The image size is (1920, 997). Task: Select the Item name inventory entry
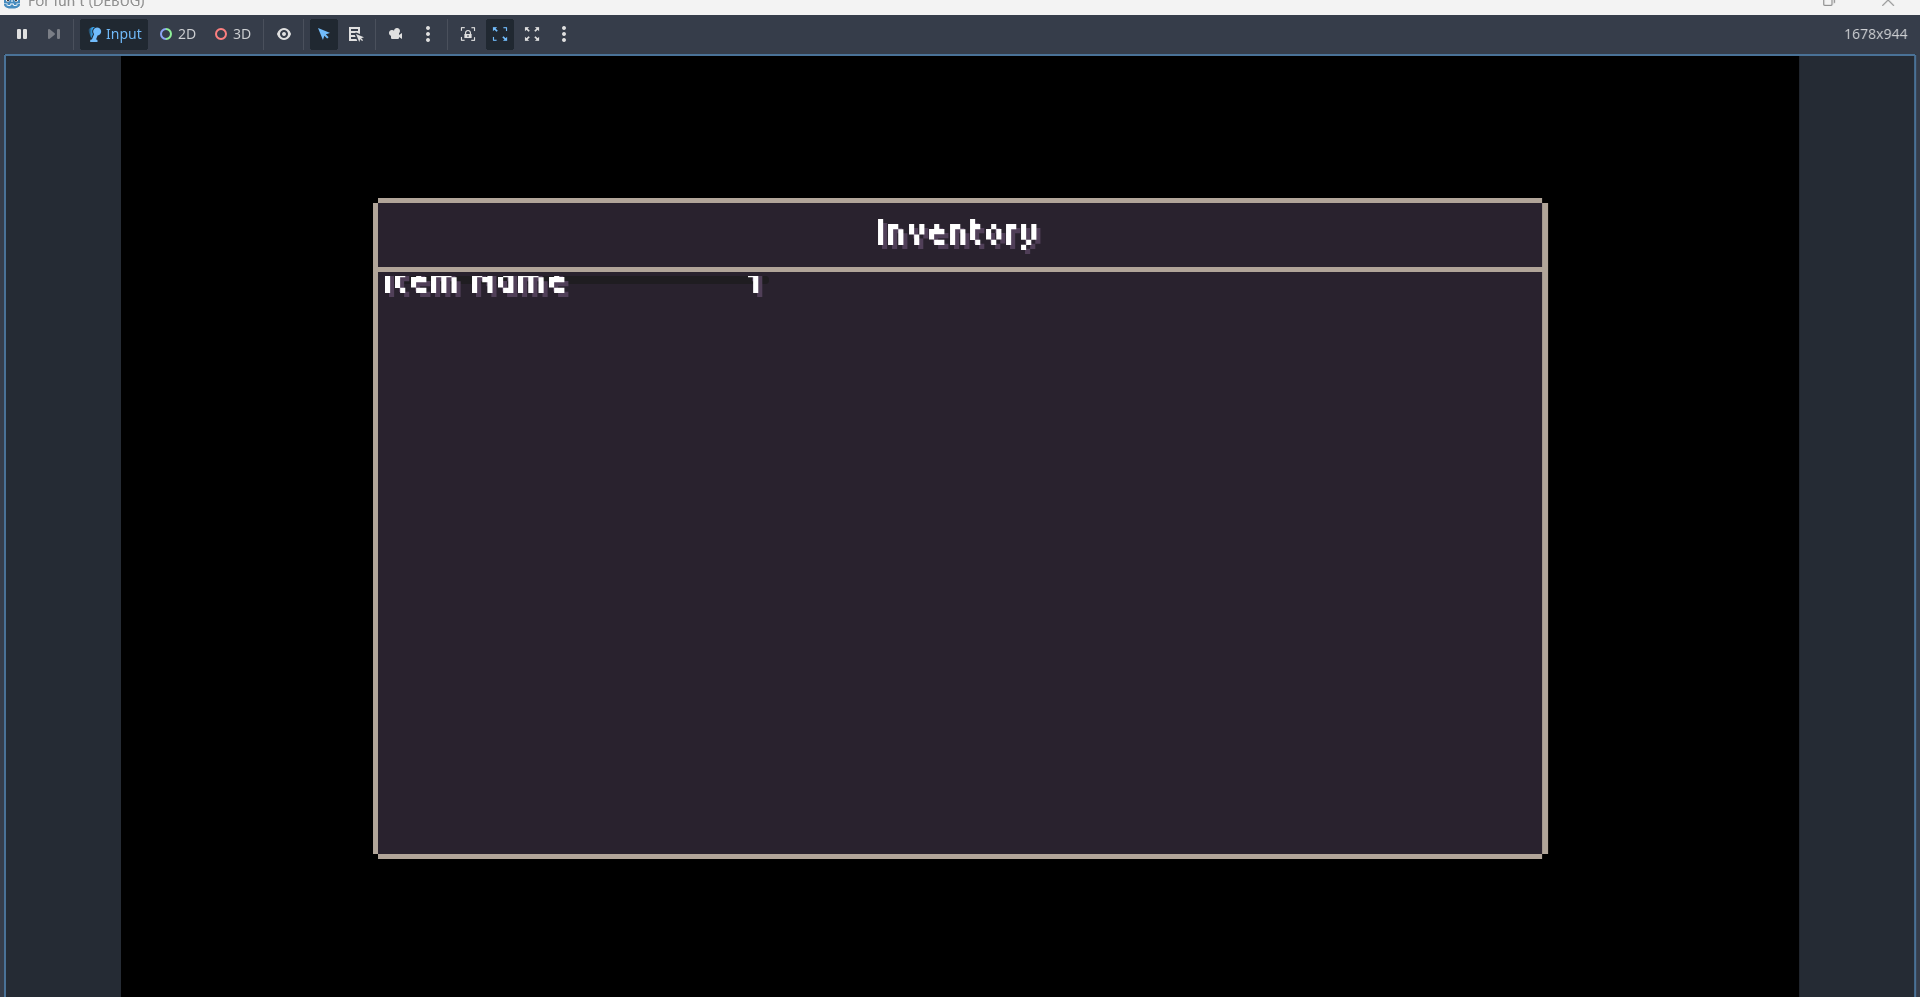(476, 285)
